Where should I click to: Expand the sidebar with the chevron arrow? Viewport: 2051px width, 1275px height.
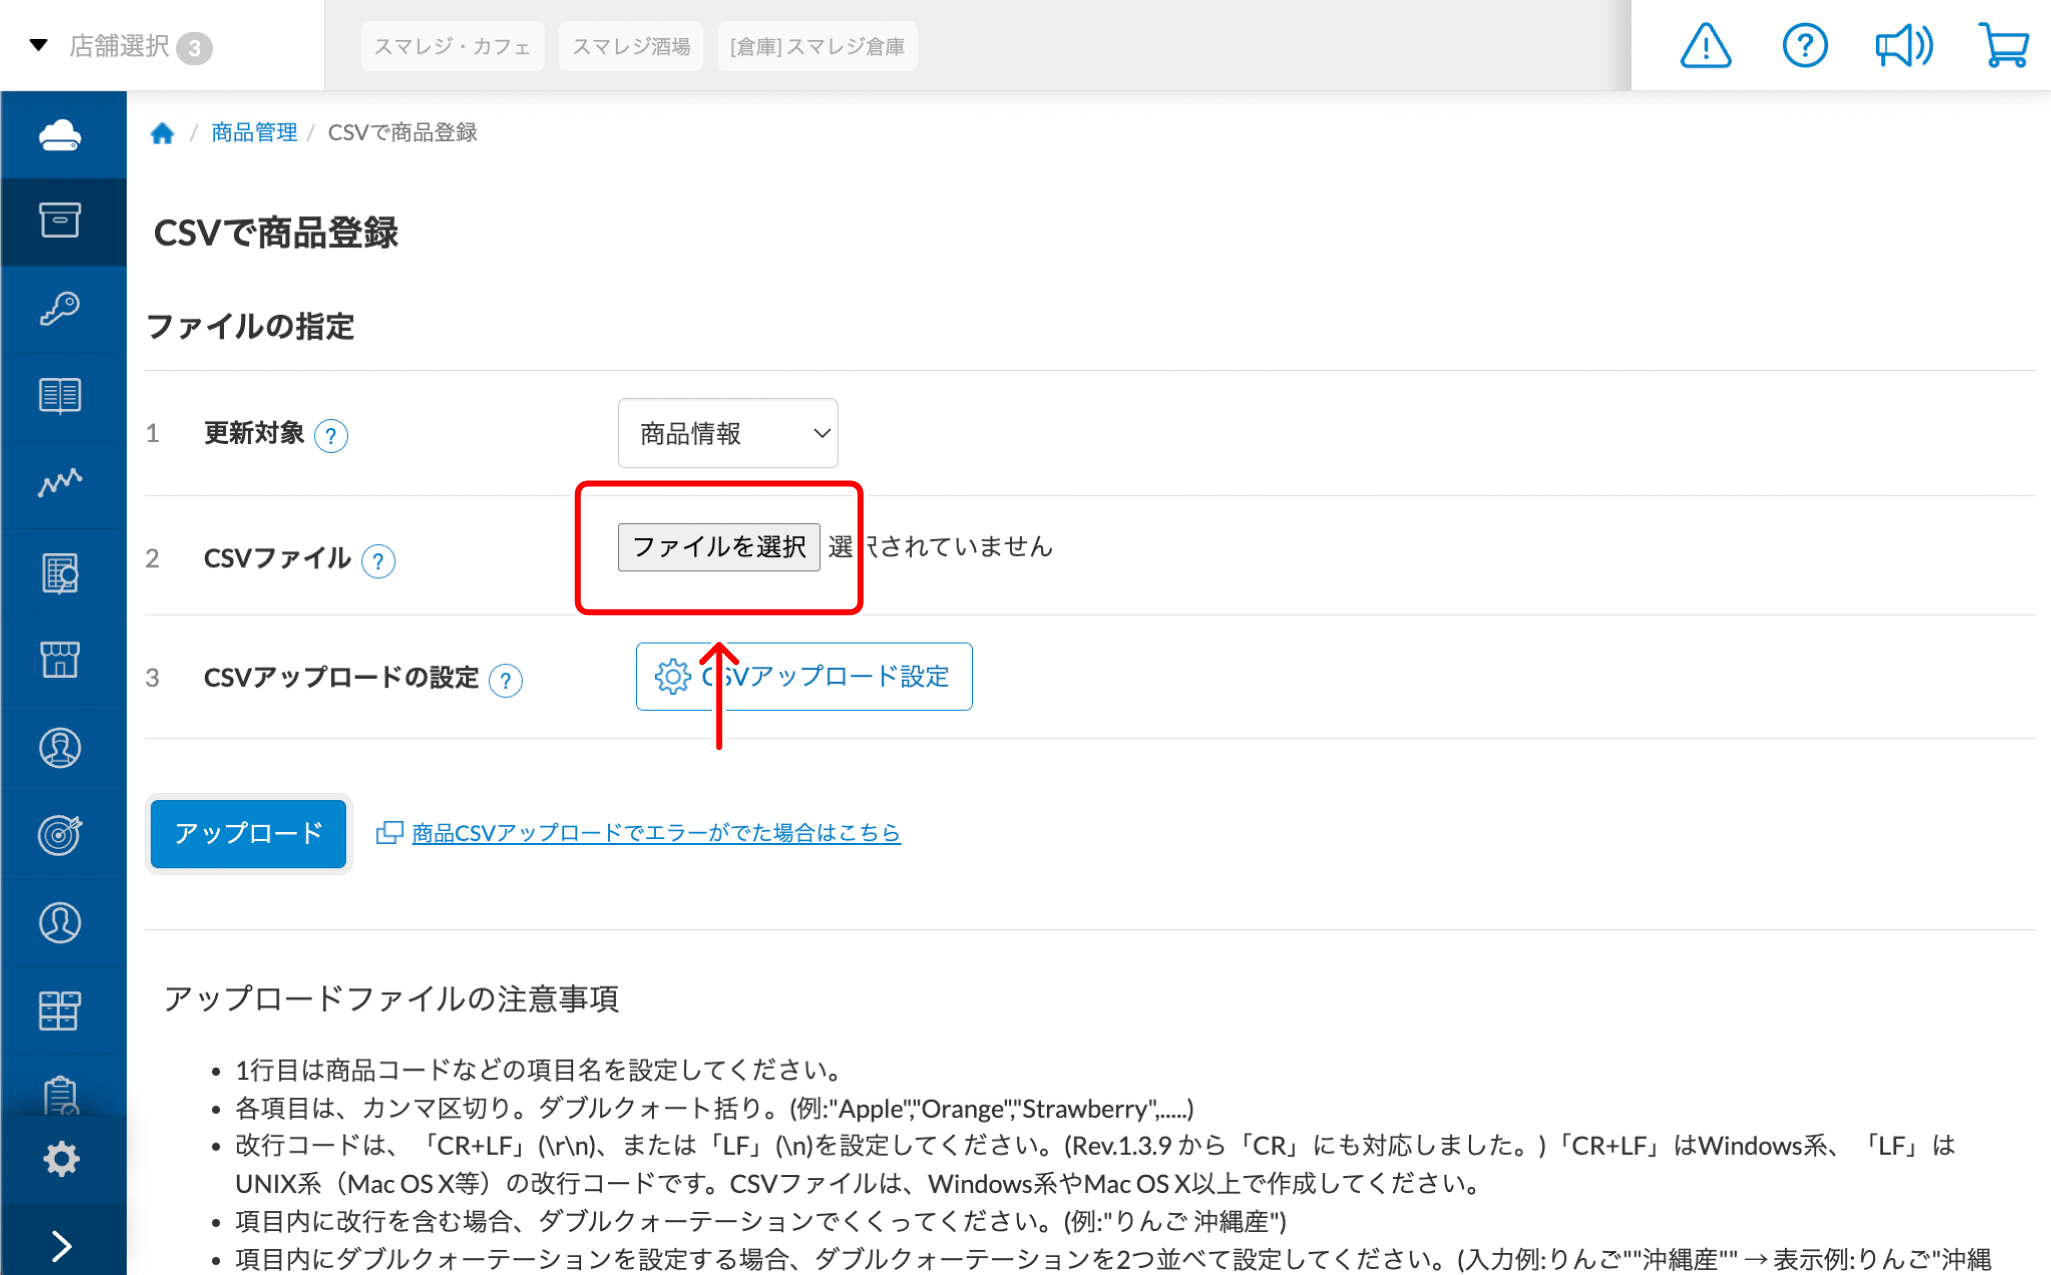(61, 1246)
